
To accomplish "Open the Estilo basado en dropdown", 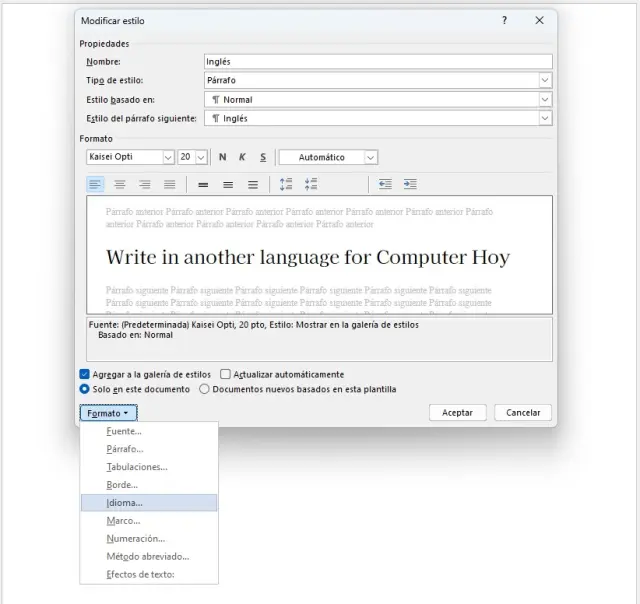I will click(x=545, y=100).
